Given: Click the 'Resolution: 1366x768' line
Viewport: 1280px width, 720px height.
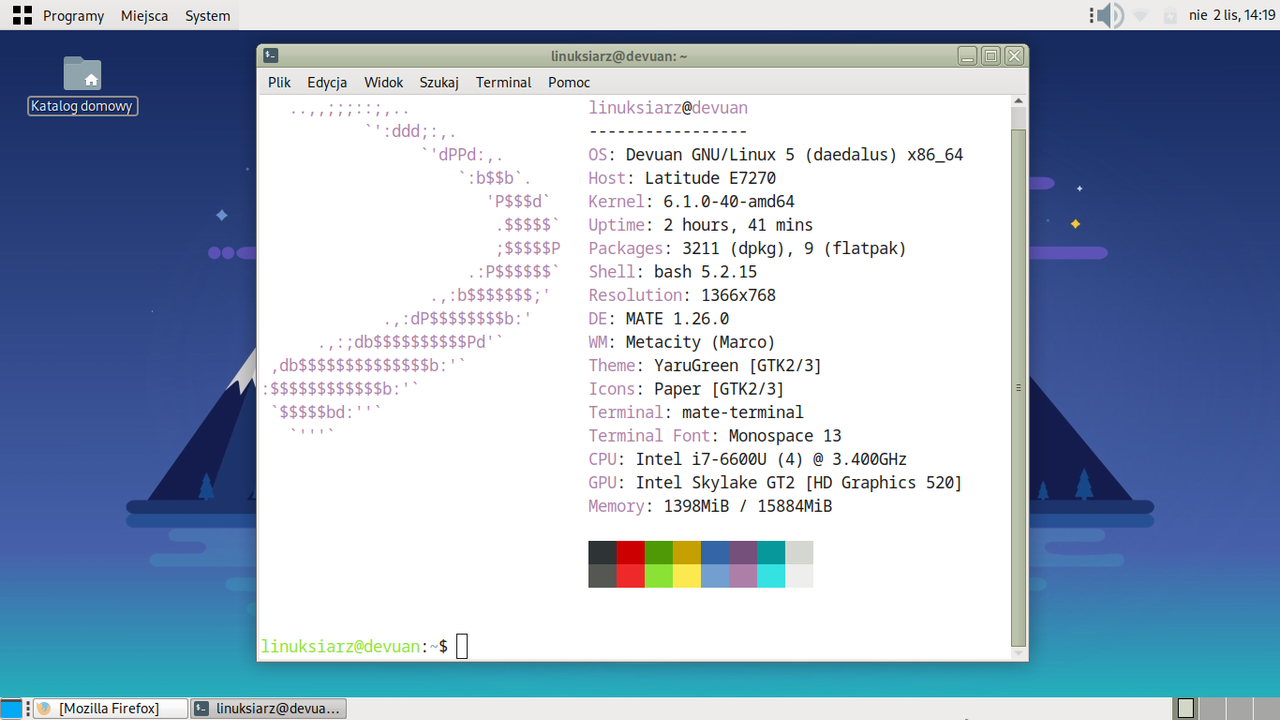Looking at the screenshot, I should coord(682,295).
